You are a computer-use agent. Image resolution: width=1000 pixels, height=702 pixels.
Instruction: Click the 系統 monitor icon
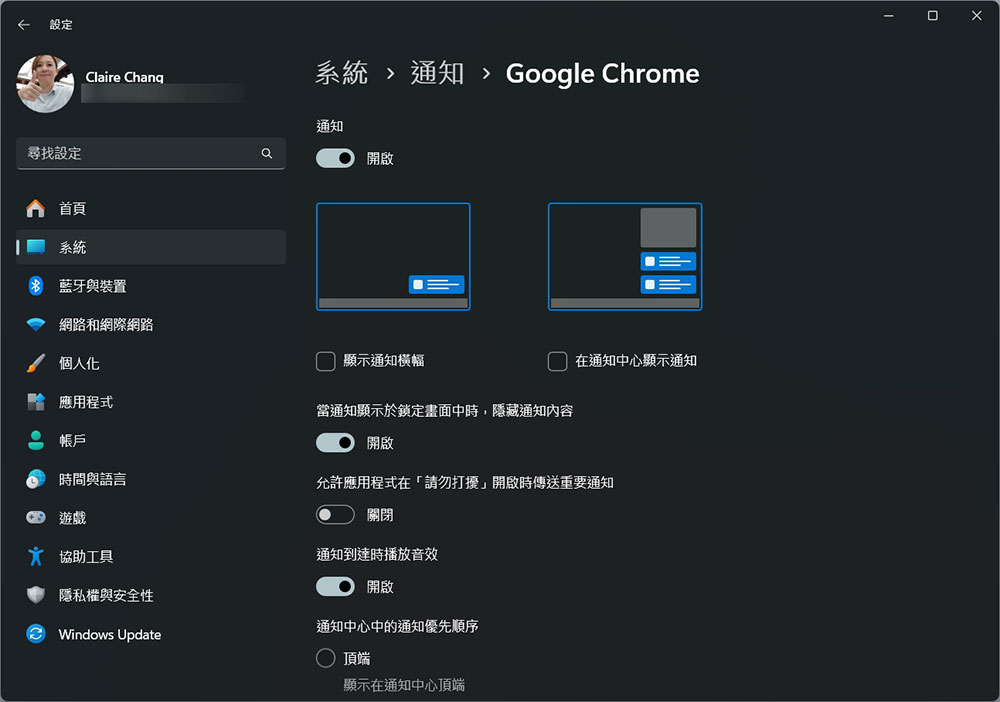[36, 247]
